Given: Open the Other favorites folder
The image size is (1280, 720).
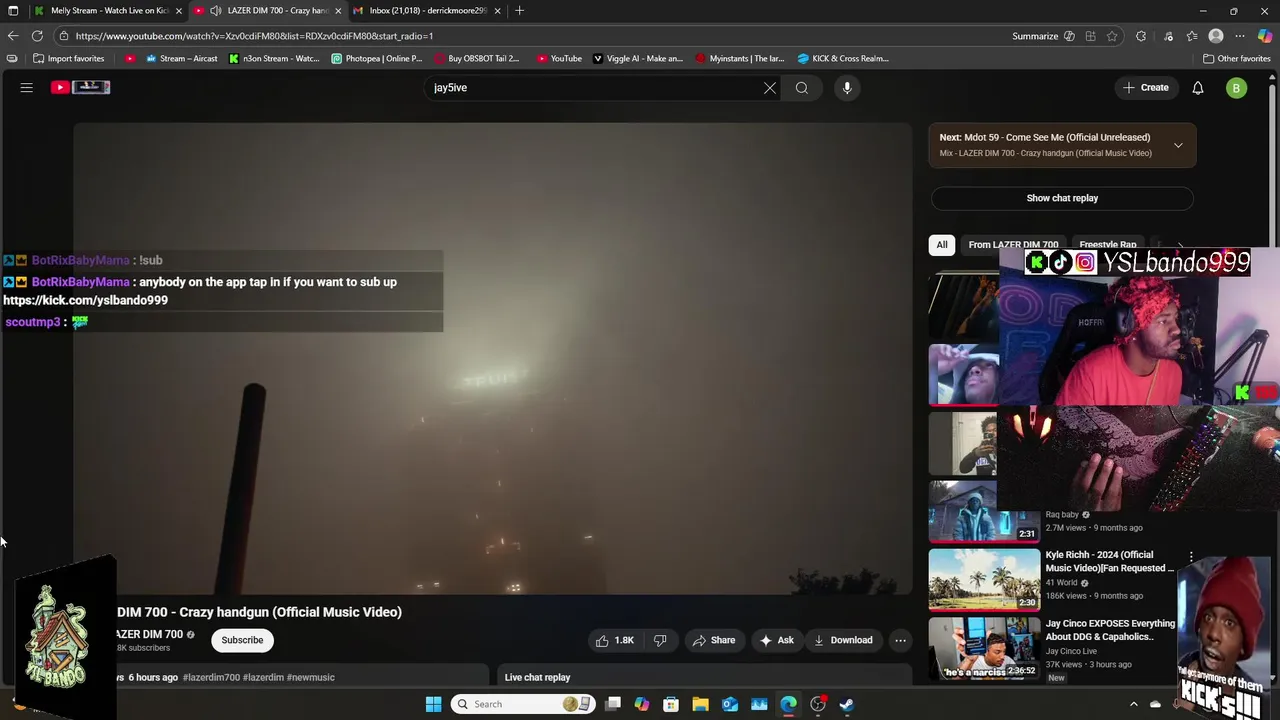Looking at the screenshot, I should (x=1236, y=58).
